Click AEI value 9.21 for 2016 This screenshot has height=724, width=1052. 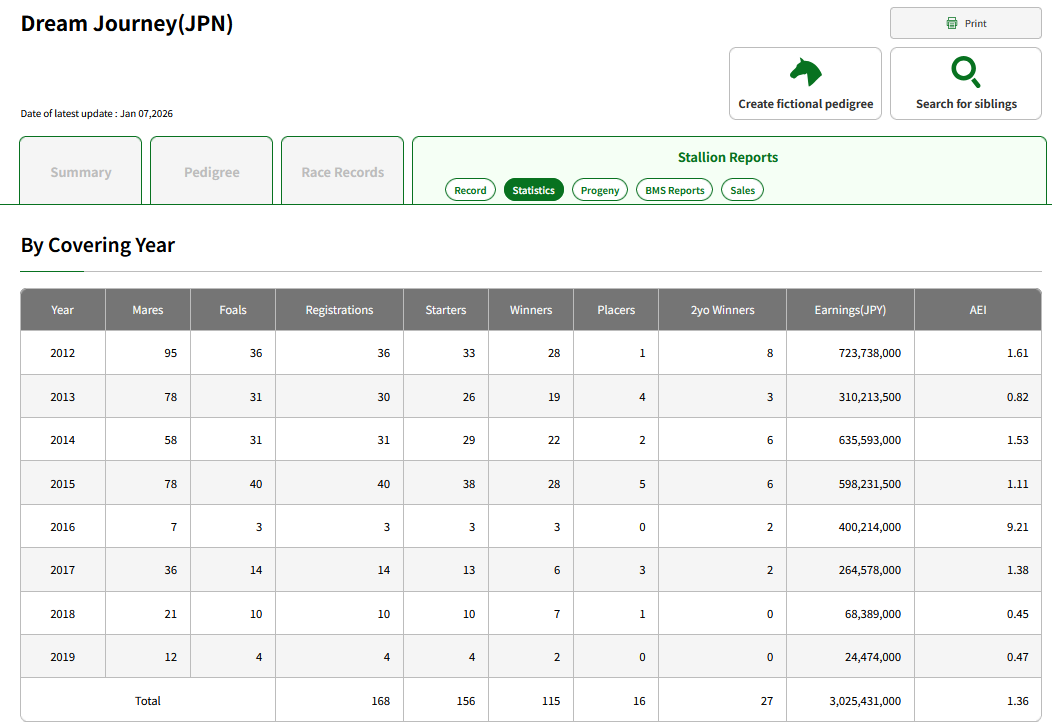tap(1017, 527)
